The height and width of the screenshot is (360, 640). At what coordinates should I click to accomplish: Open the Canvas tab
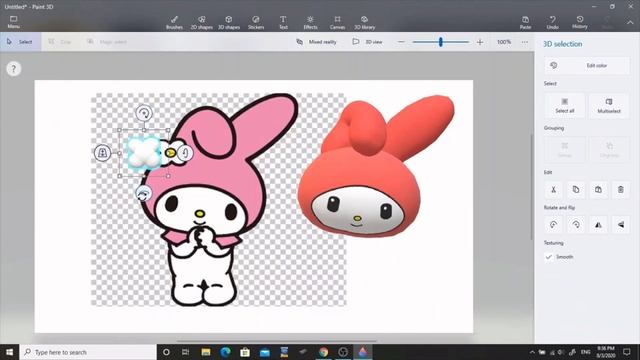[338, 22]
